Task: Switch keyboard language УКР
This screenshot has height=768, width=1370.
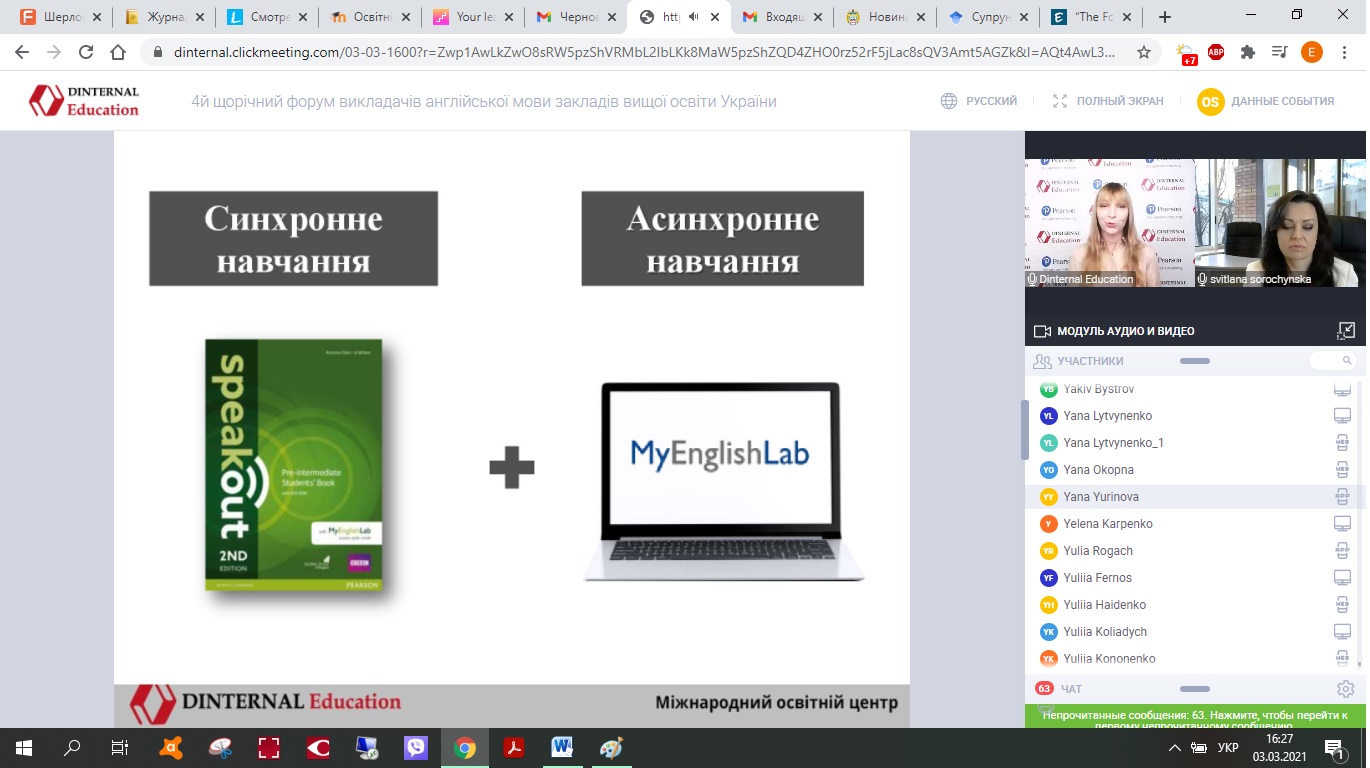Action: 1228,748
